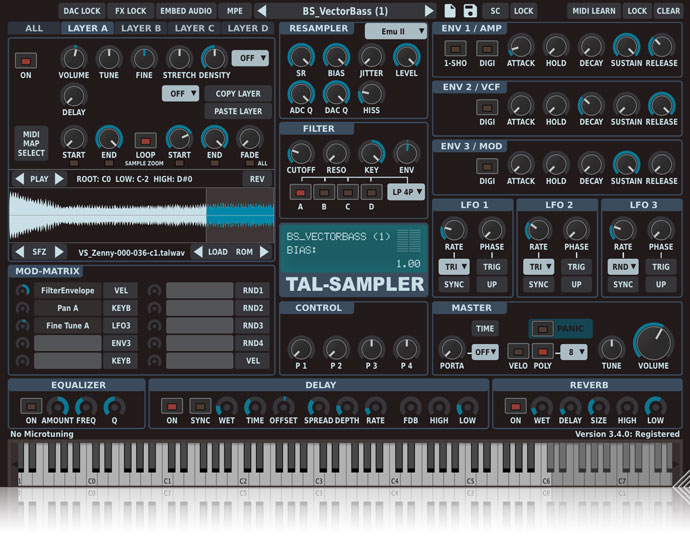Go to previous preset with left arrow
Image resolution: width=690 pixels, height=537 pixels.
[261, 10]
